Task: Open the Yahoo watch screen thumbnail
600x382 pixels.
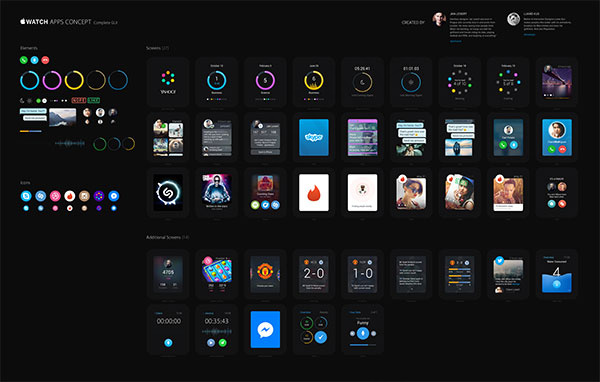Action: click(x=168, y=82)
